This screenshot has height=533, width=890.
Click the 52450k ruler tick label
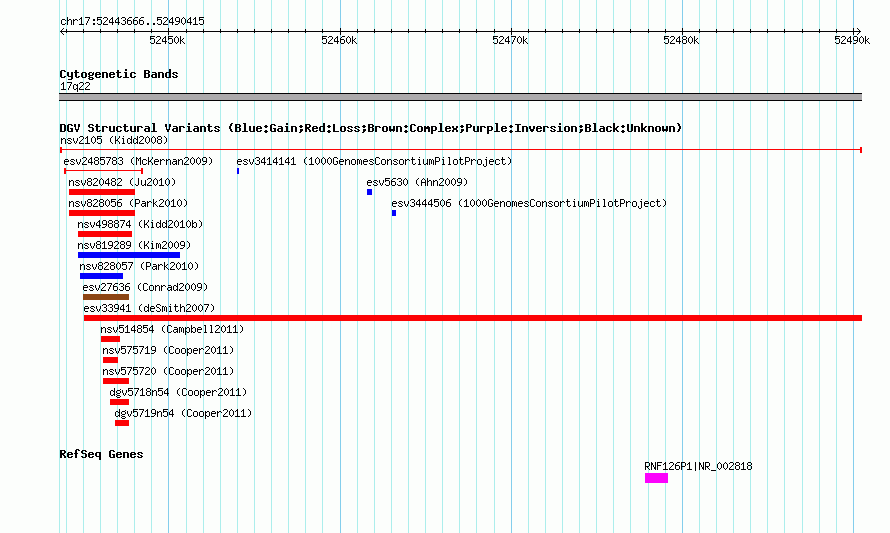click(167, 40)
